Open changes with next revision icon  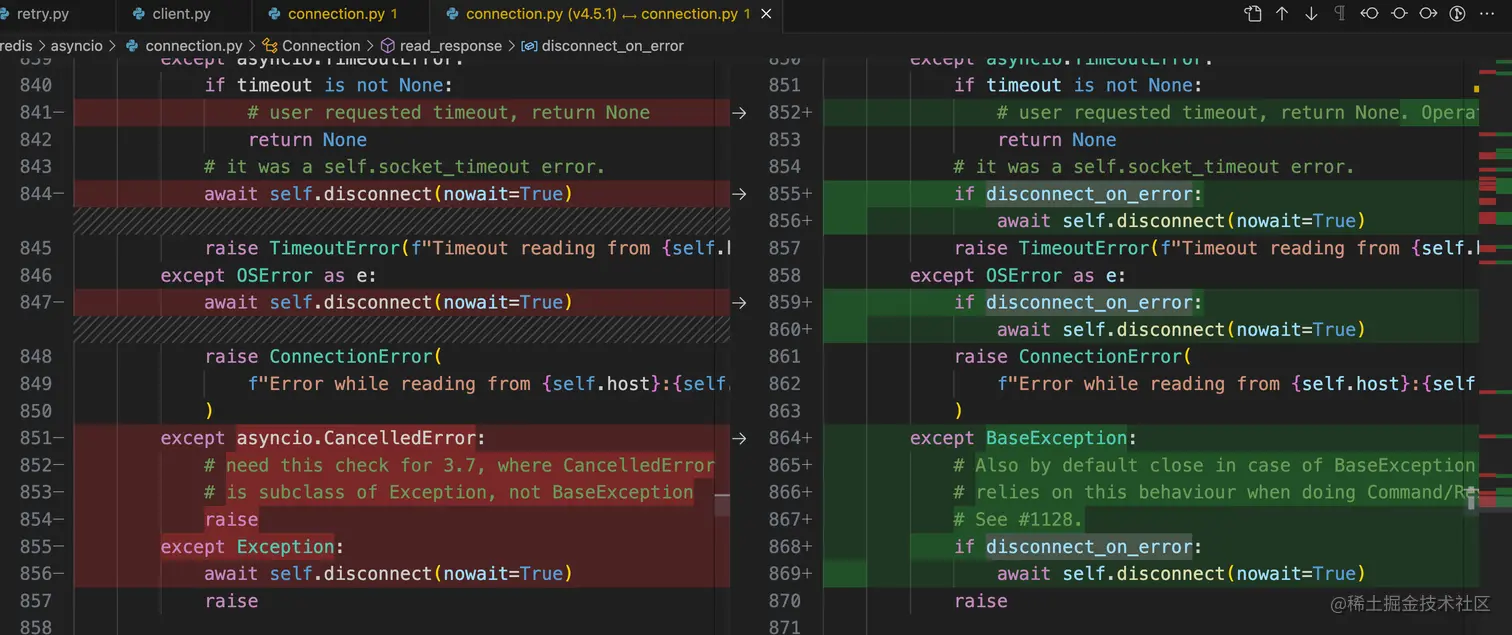[1428, 14]
